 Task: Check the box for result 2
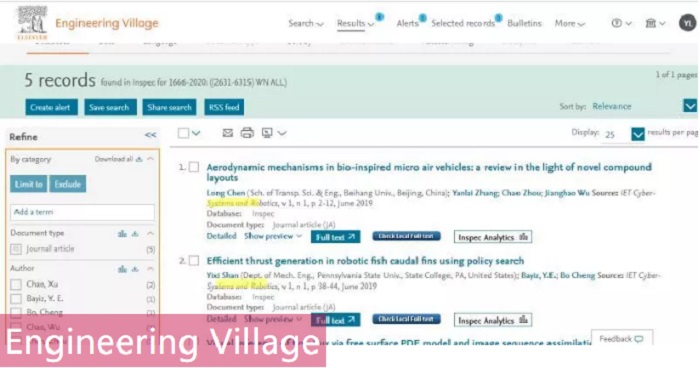[194, 261]
